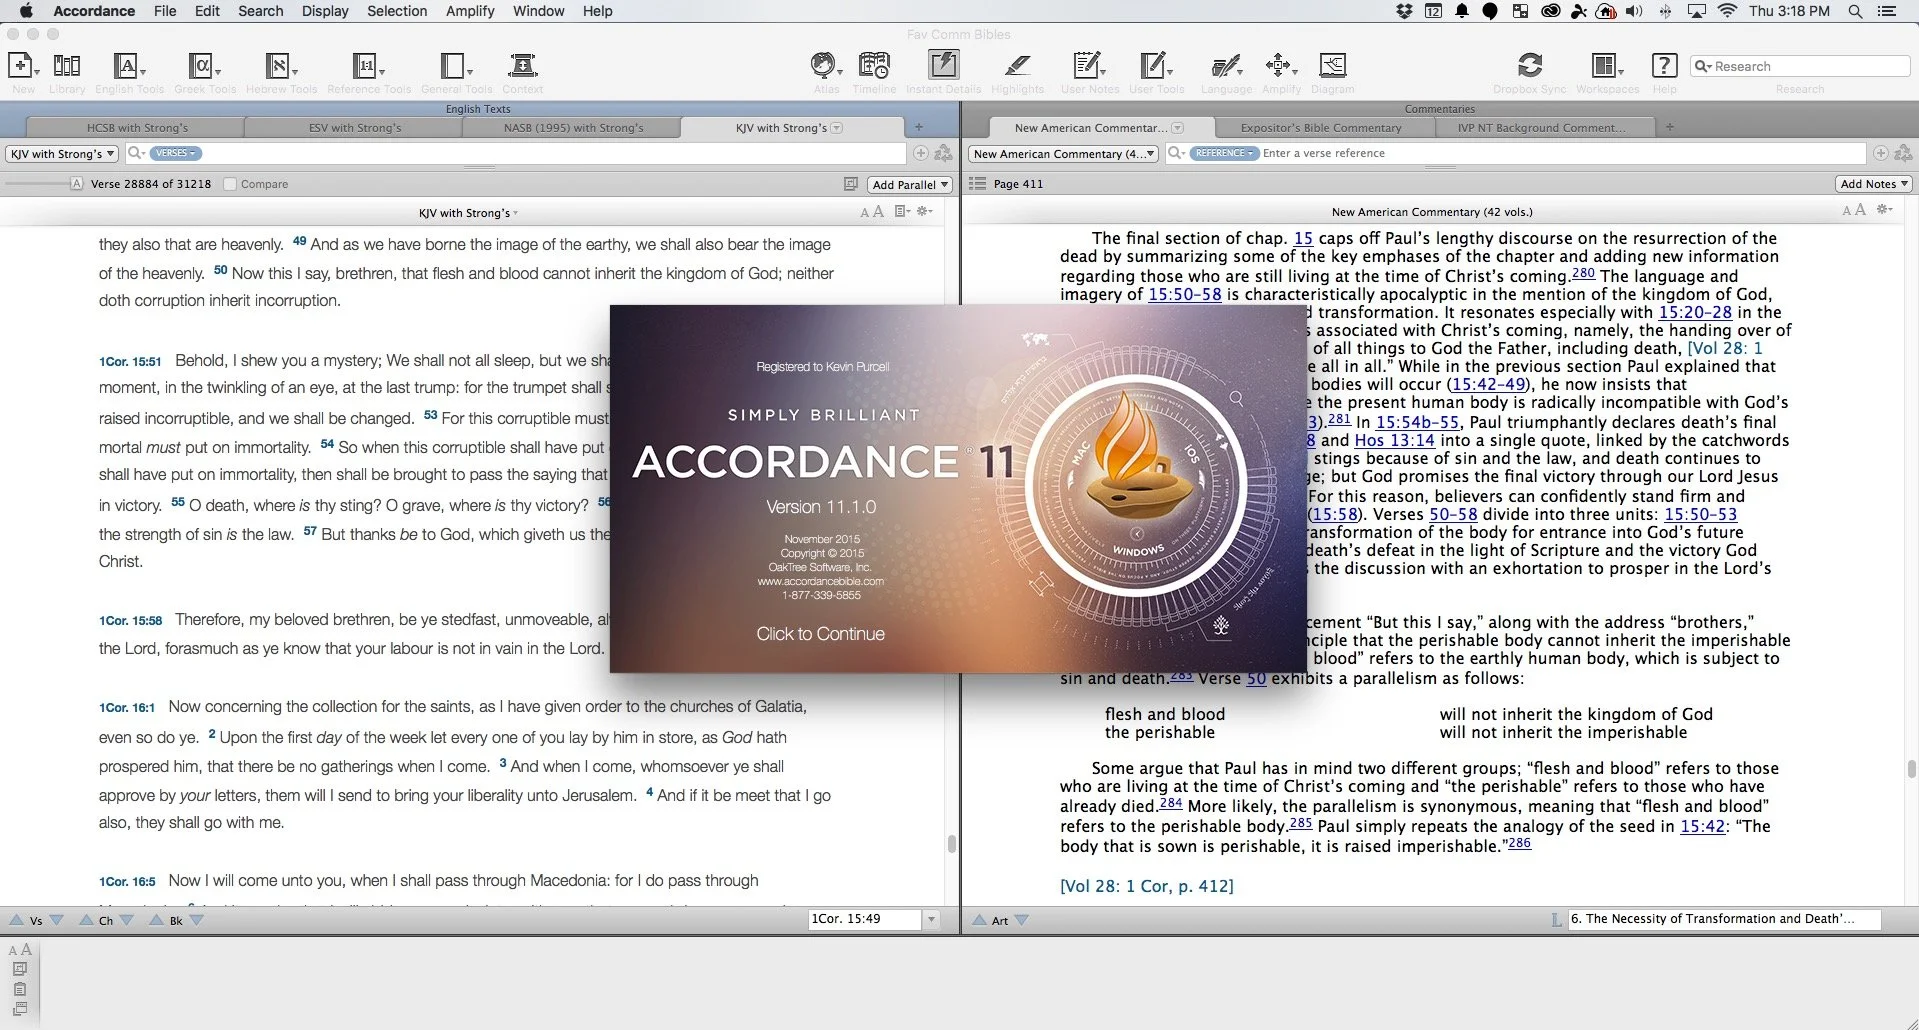1919x1030 pixels.
Task: Open the Display menu in the menu bar
Action: 325,11
